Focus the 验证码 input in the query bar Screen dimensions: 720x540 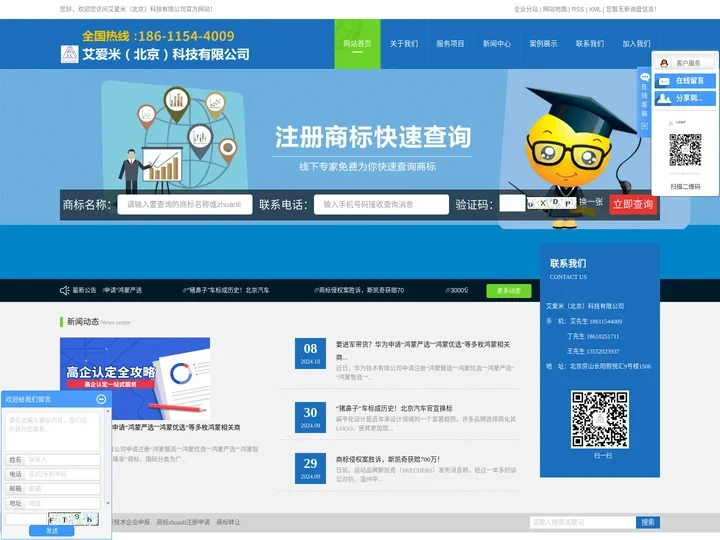click(x=512, y=203)
